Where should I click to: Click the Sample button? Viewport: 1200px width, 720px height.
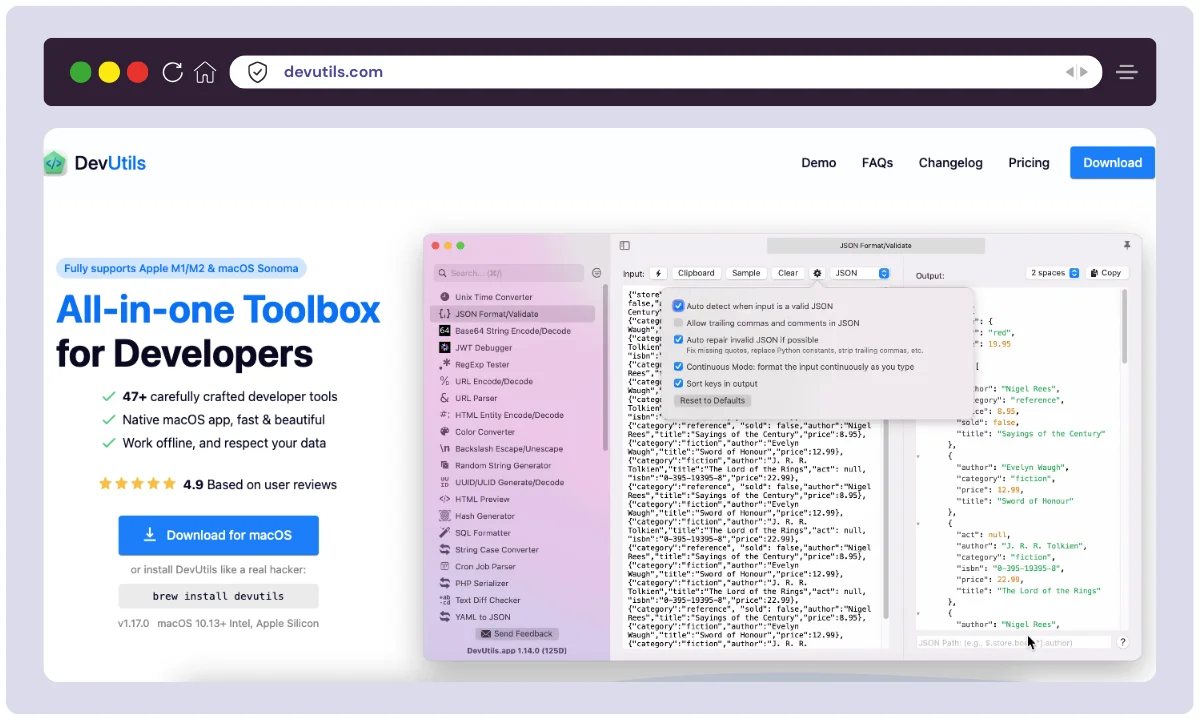(x=746, y=273)
